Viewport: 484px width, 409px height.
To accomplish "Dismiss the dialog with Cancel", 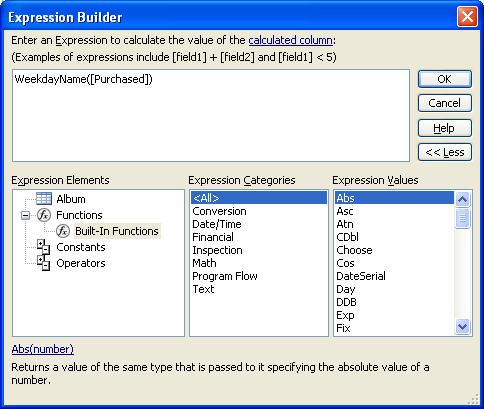I will coord(445,103).
